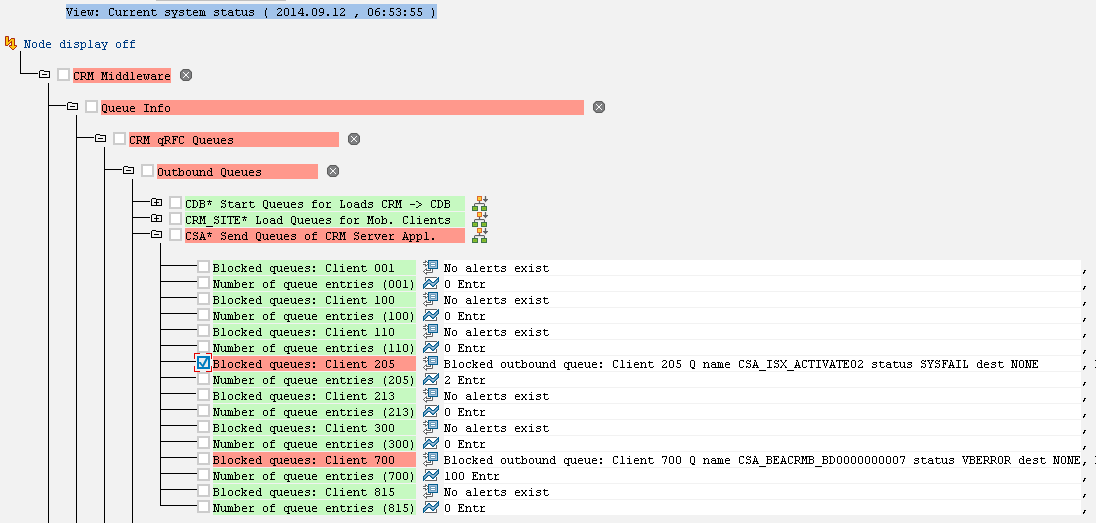Screen dimensions: 1096x523
Task: Check the Blocked queues: Client 700 checkbox
Action: click(x=203, y=459)
